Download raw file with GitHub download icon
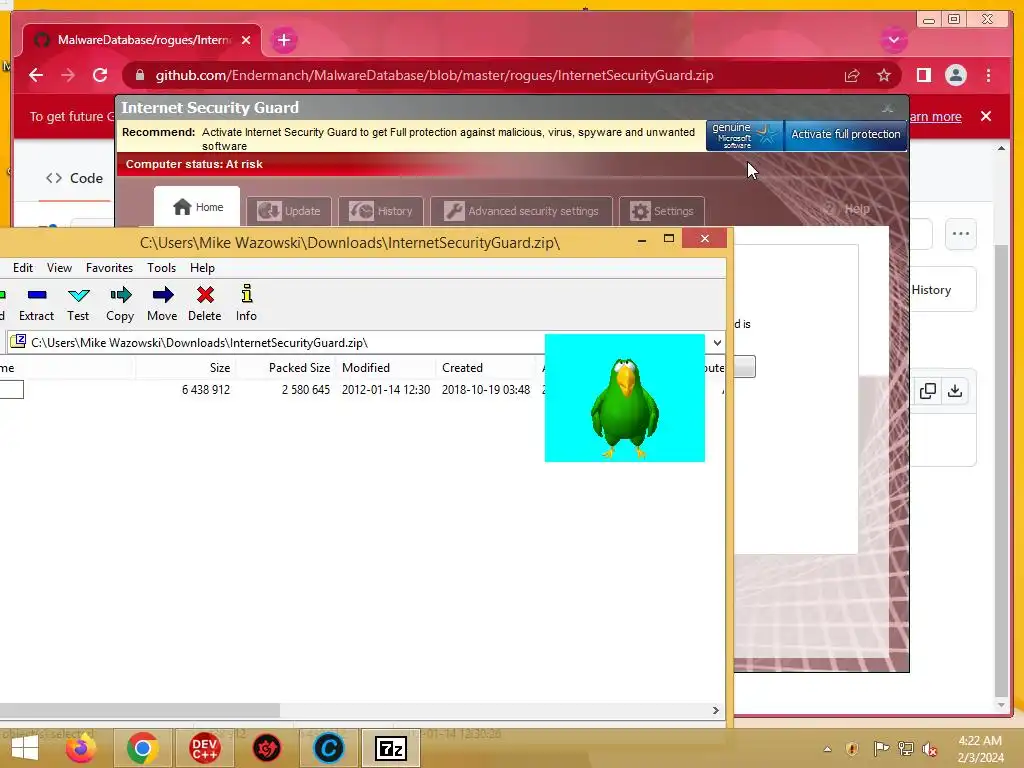The height and width of the screenshot is (768, 1024). tap(955, 391)
